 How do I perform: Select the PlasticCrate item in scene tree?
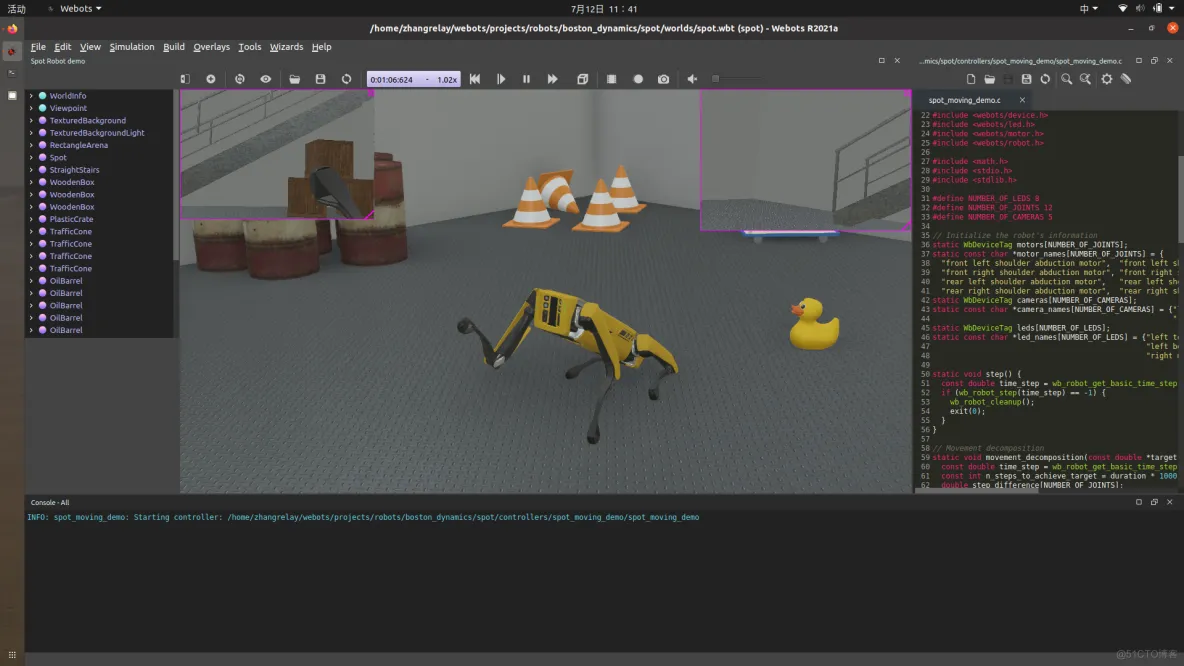(x=71, y=219)
